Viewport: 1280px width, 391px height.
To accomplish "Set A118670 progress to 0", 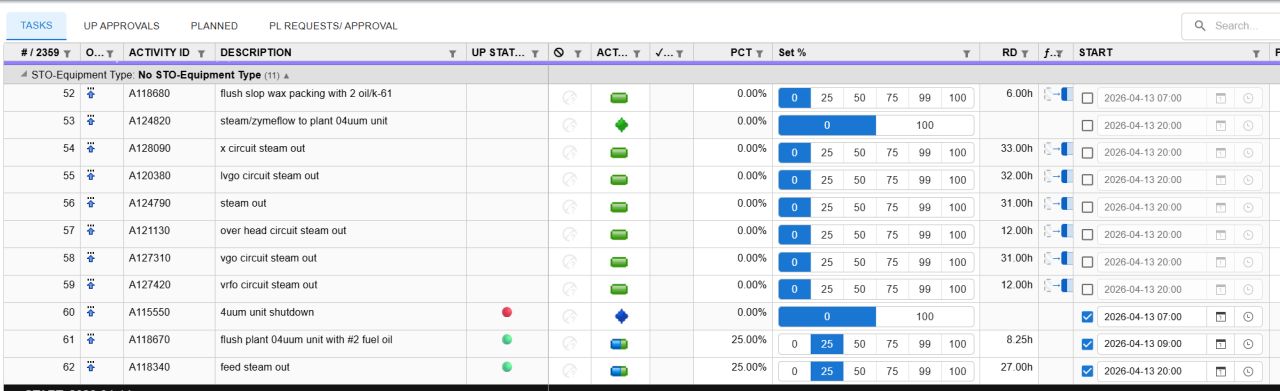I will click(794, 344).
